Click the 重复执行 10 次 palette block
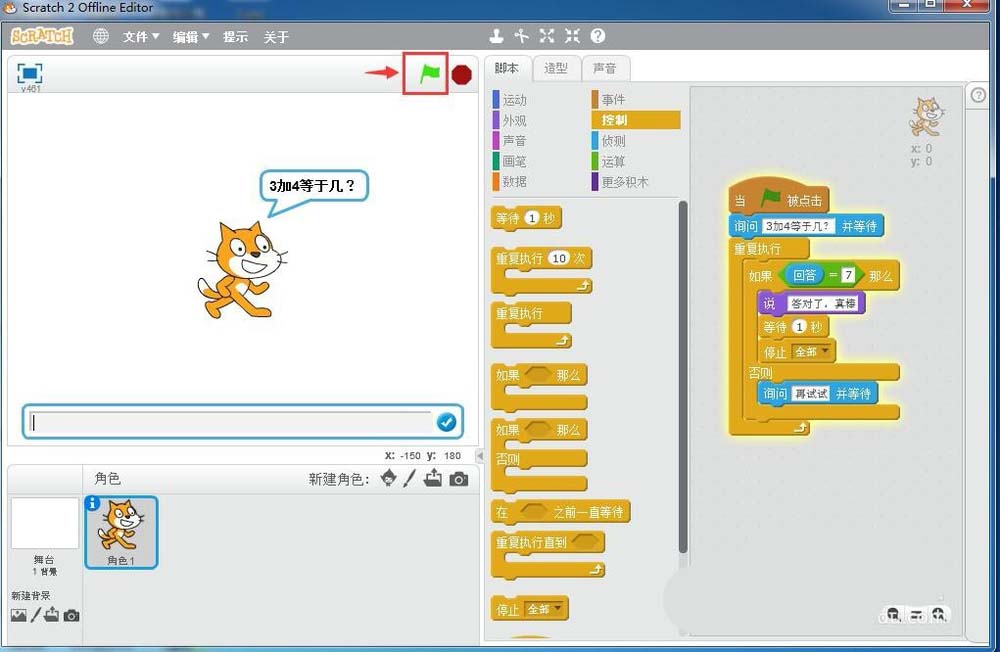This screenshot has height=652, width=1000. 541,270
